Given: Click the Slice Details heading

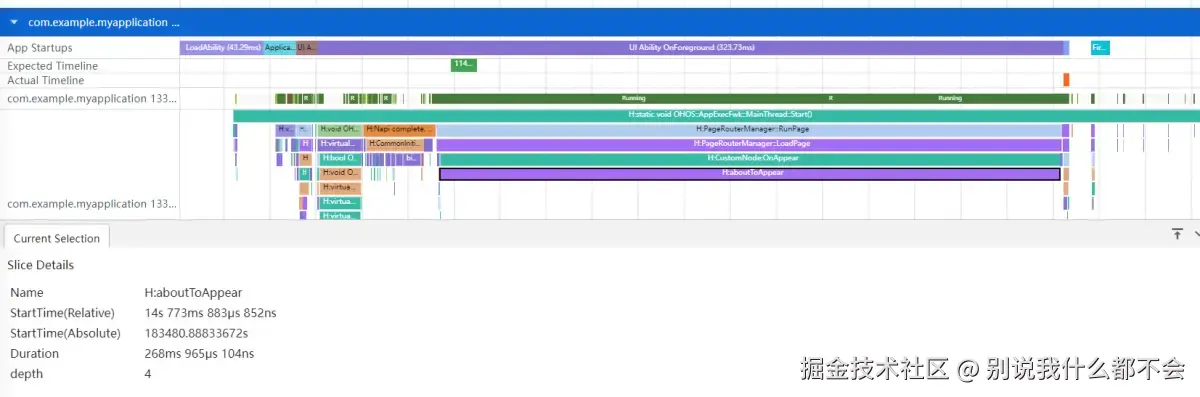Looking at the screenshot, I should [x=40, y=265].
